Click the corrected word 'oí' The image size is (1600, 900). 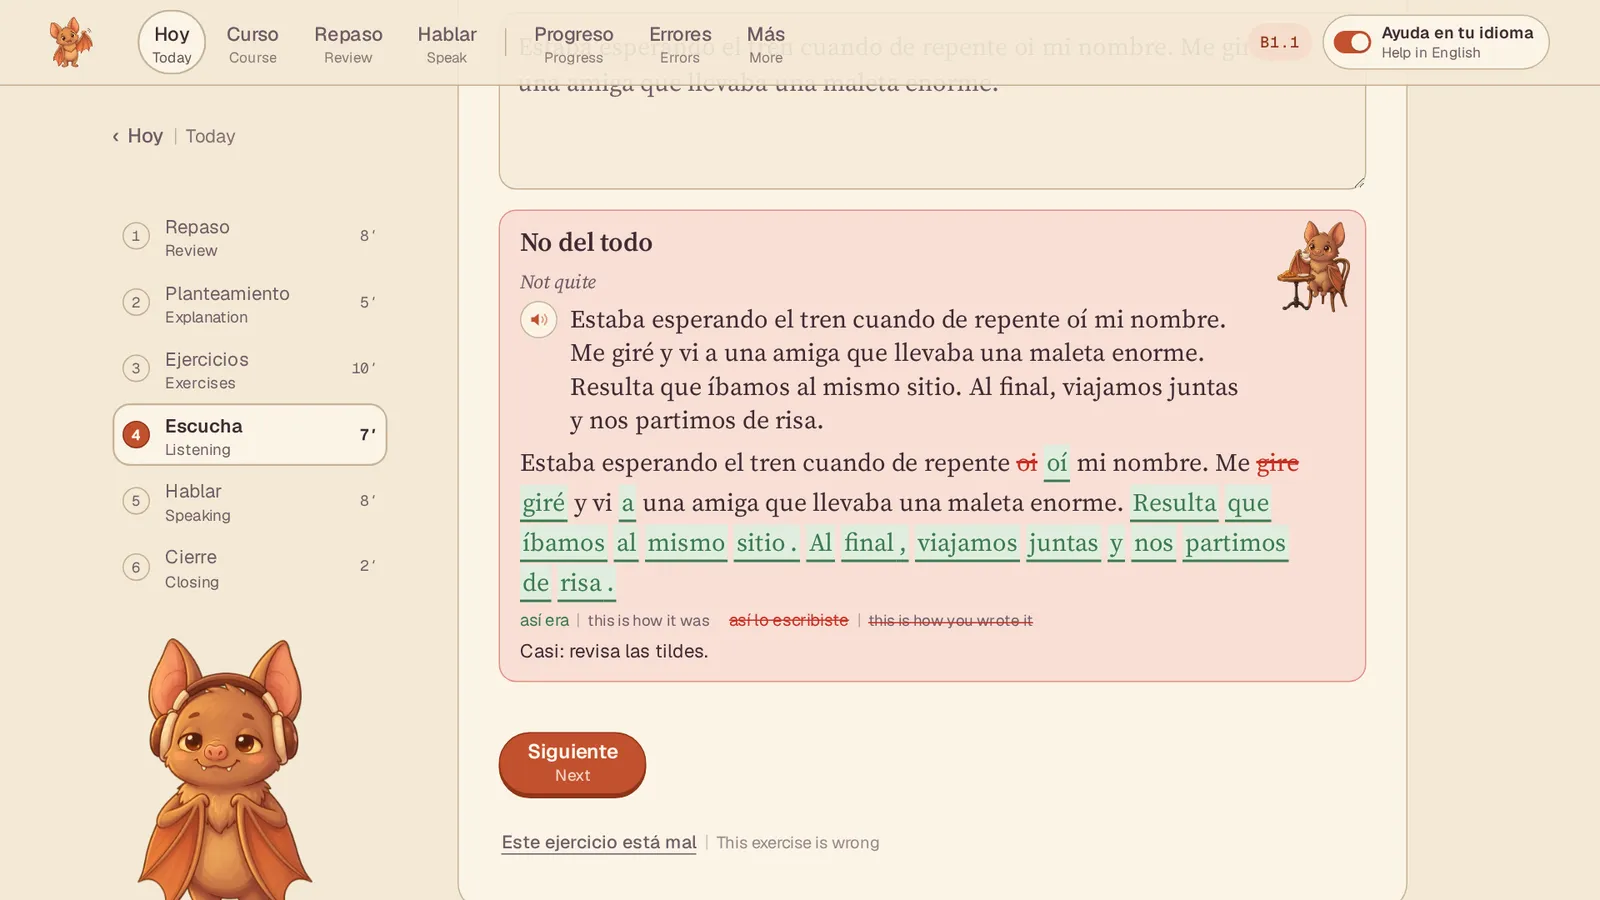pos(1057,462)
